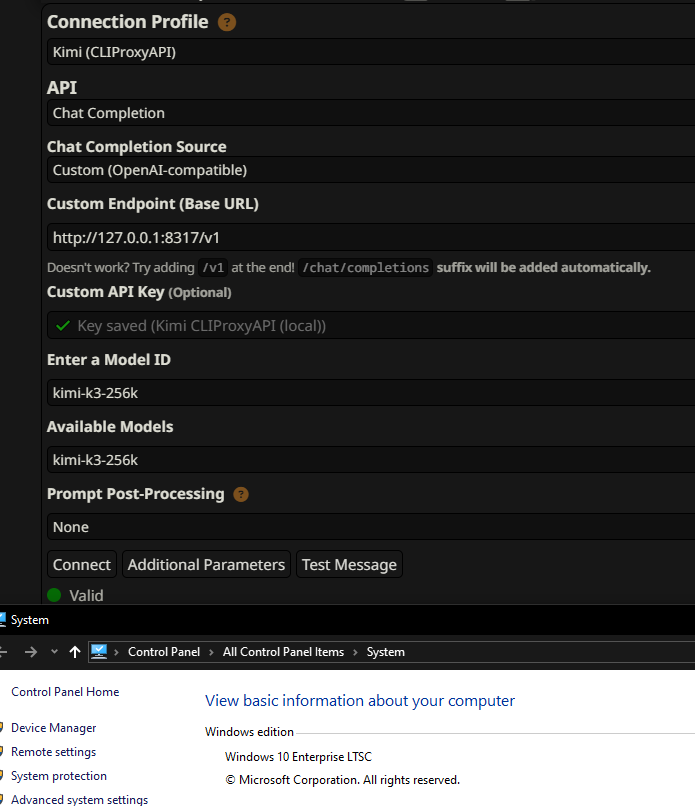
Task: Open recent locations dropdown arrow in System window
Action: [54, 652]
